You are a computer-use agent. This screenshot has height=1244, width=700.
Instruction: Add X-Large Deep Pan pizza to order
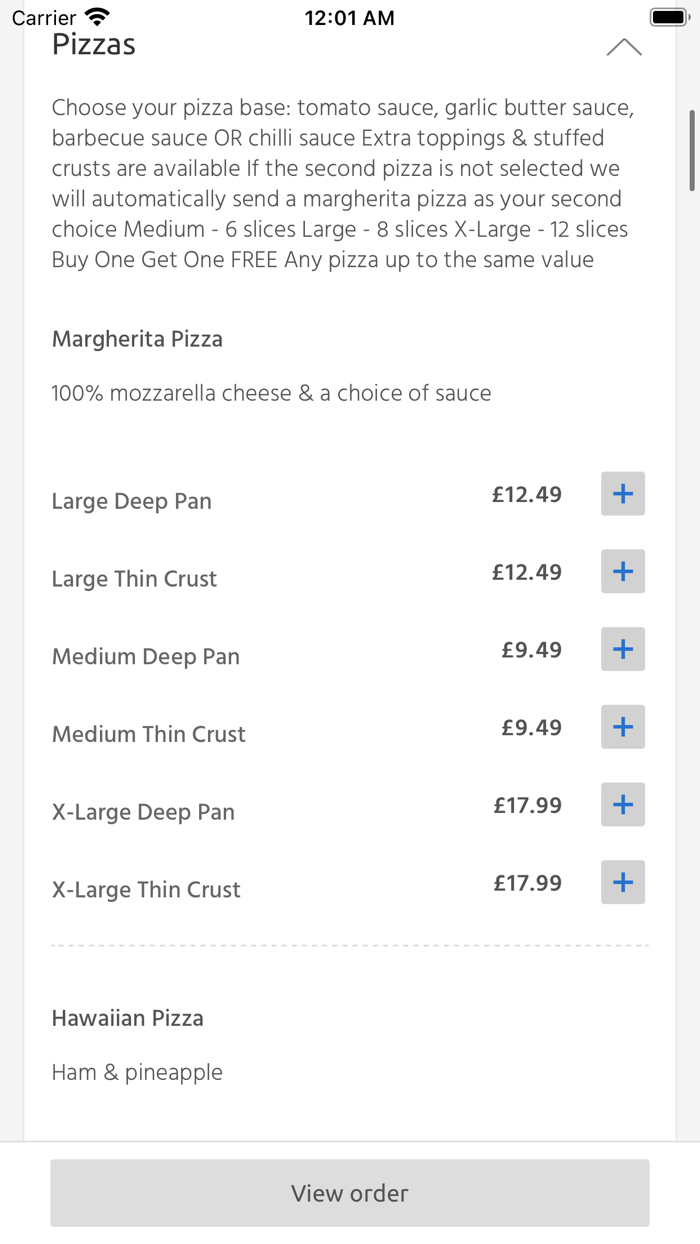click(x=622, y=804)
